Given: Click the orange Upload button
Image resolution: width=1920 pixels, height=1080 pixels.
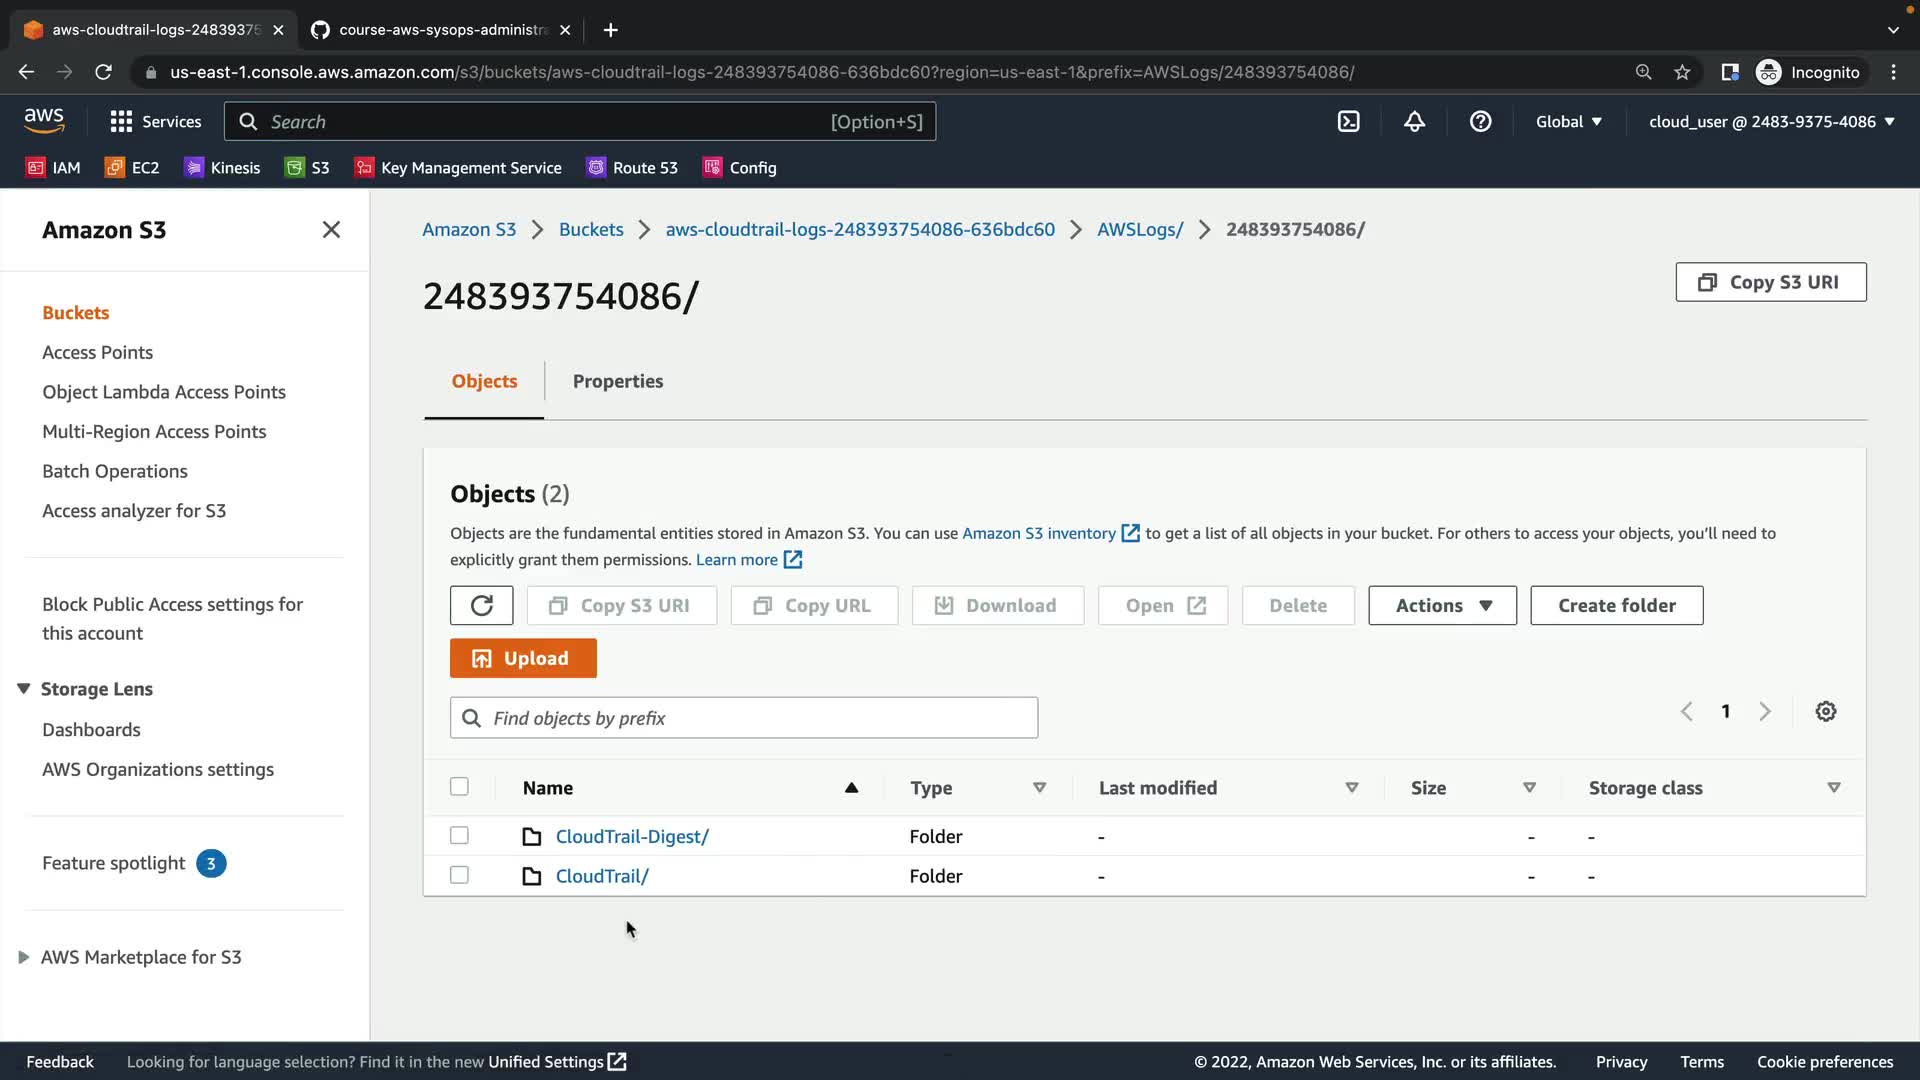Looking at the screenshot, I should 523,659.
